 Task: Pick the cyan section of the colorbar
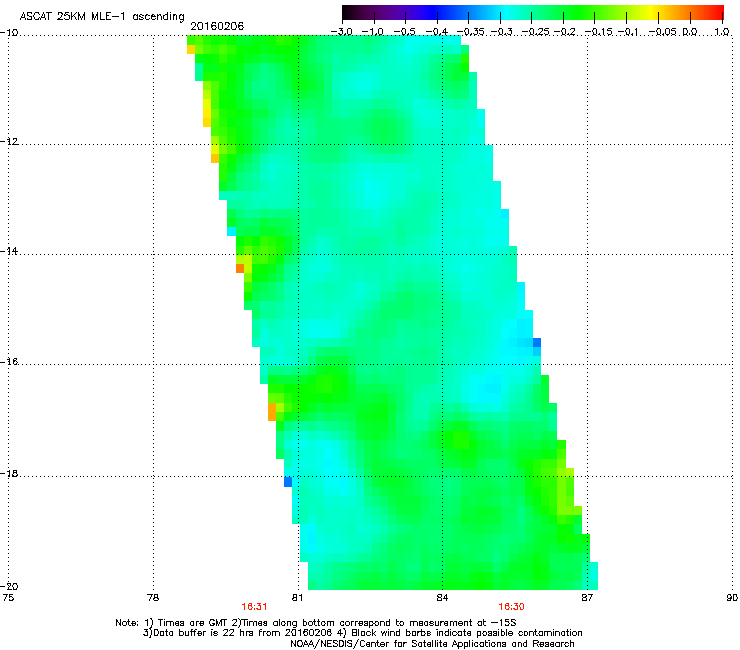(506, 12)
